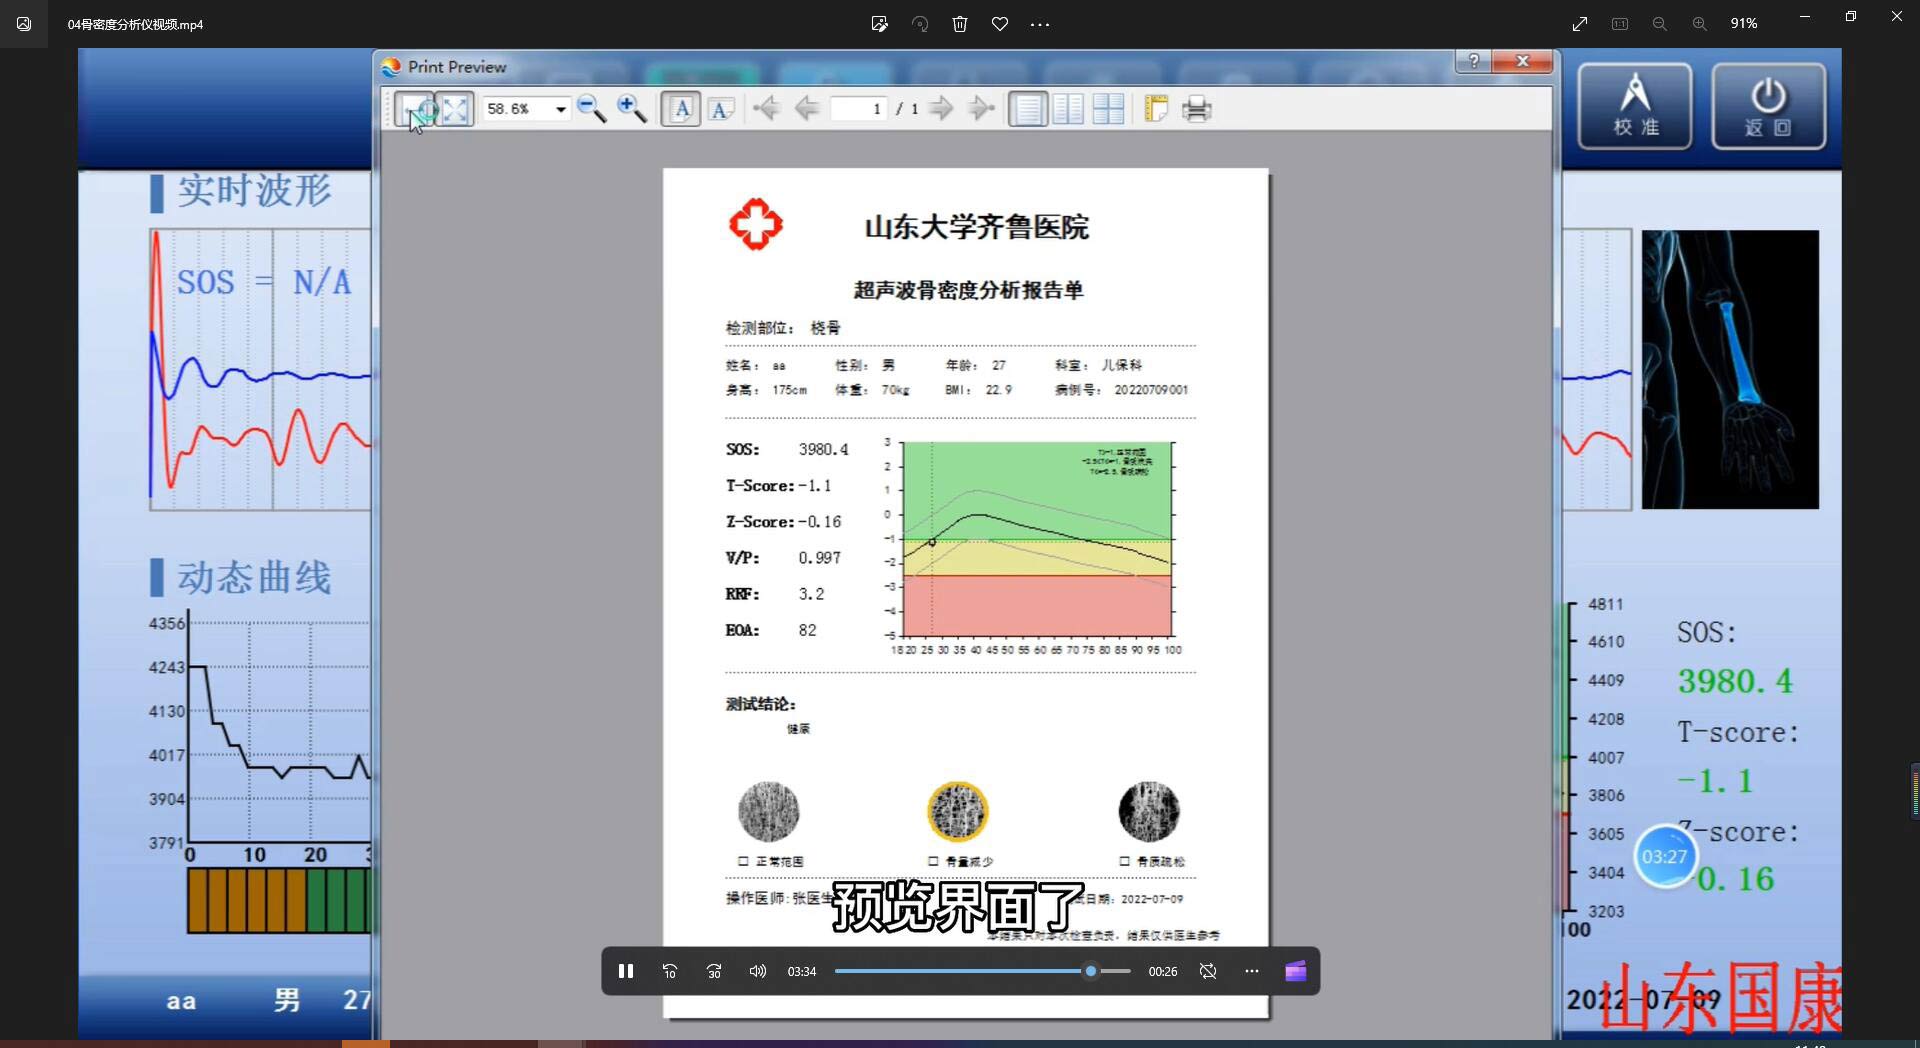The image size is (1920, 1048).
Task: Check the 骨量减少 checkbox on report
Action: tap(933, 861)
